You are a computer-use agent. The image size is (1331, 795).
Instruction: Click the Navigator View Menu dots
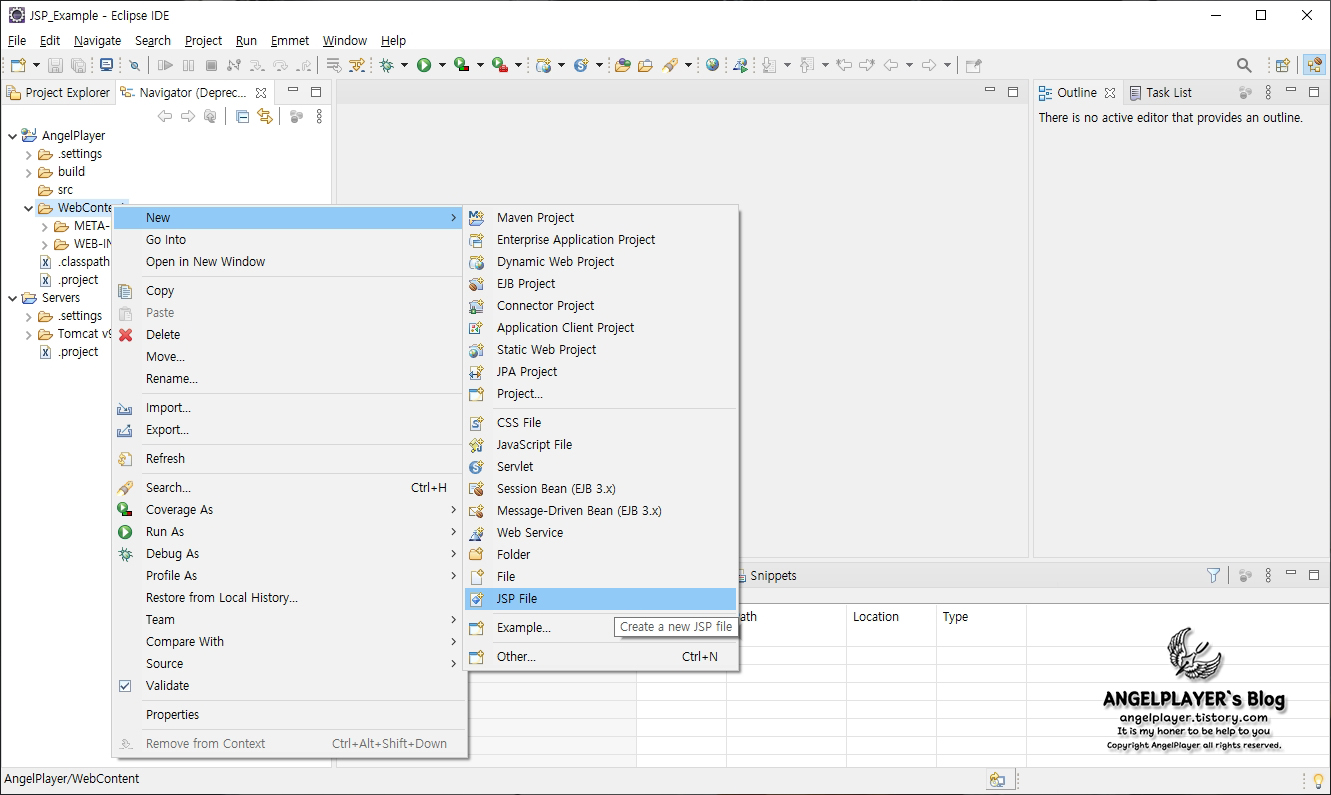(x=319, y=117)
